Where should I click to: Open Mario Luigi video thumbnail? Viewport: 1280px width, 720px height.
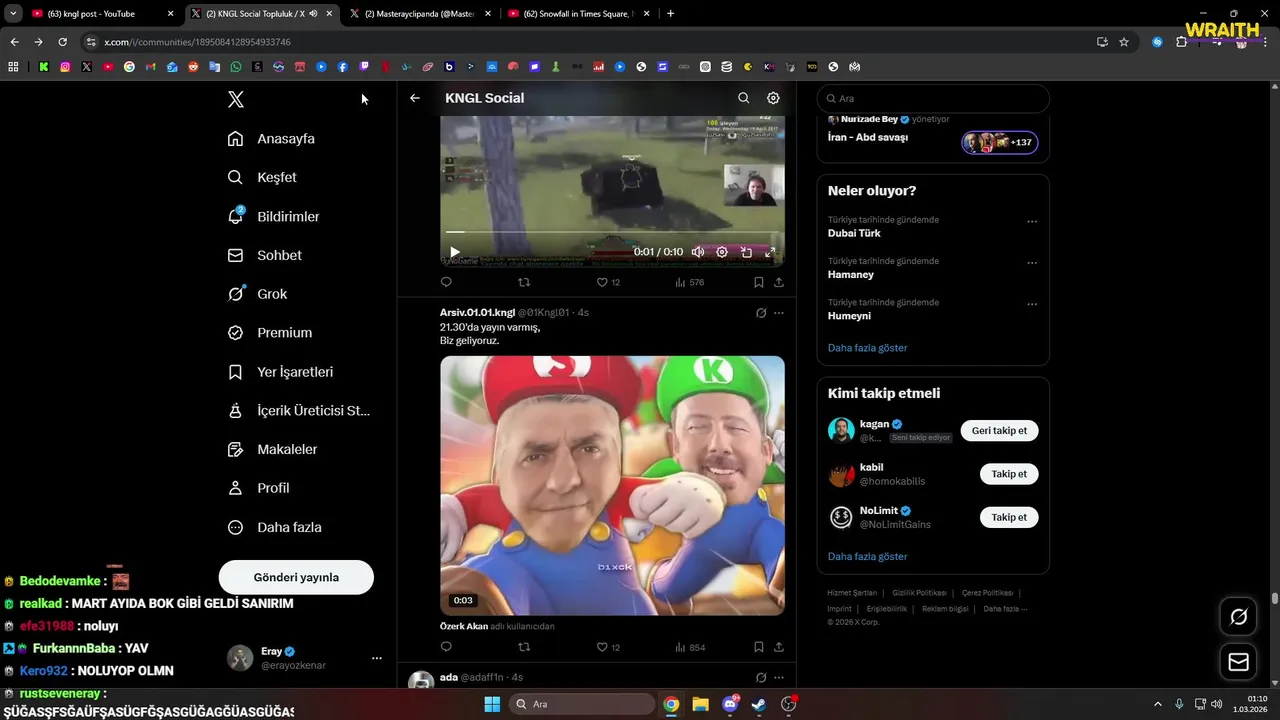(612, 485)
